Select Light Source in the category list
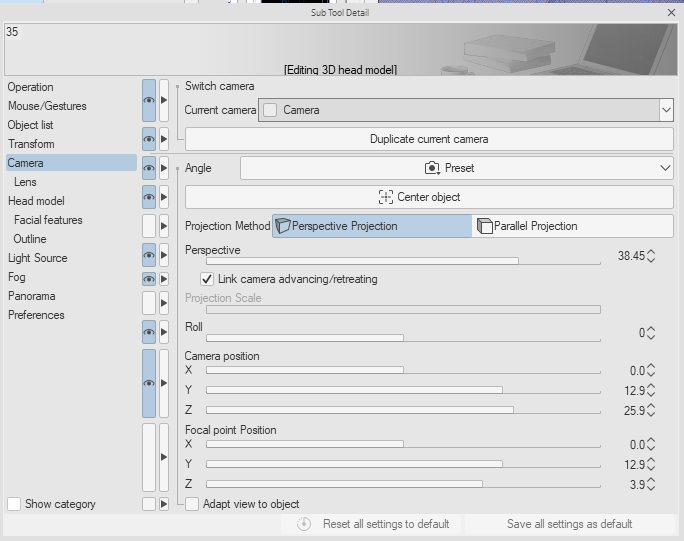Screen dimensions: 684x541 click(38, 258)
